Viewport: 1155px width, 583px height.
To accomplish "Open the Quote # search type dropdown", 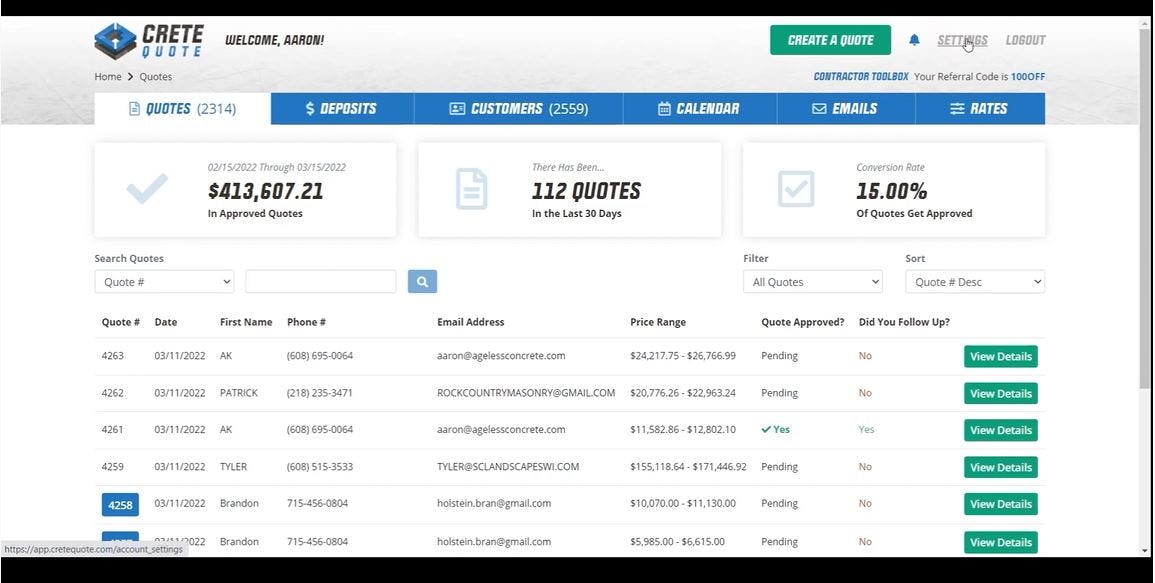I will (x=163, y=281).
